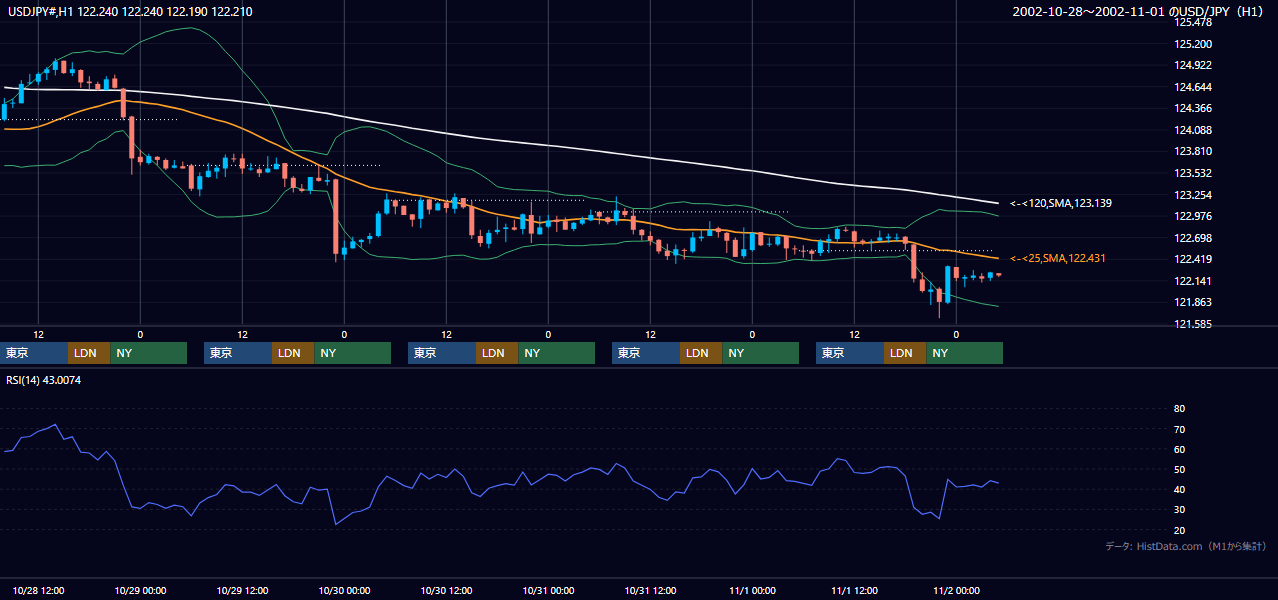Click price axis value 121.585
This screenshot has height=600, width=1278.
[1193, 324]
